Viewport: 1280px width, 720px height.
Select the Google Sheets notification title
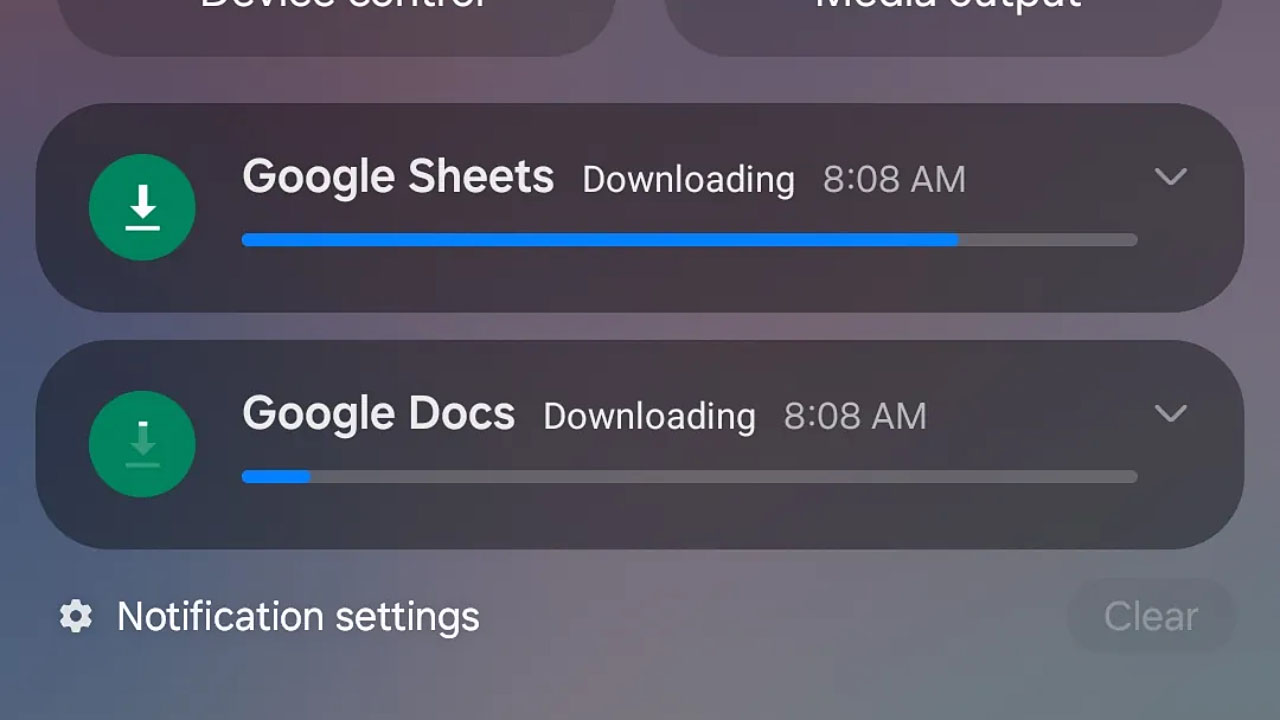pos(398,178)
